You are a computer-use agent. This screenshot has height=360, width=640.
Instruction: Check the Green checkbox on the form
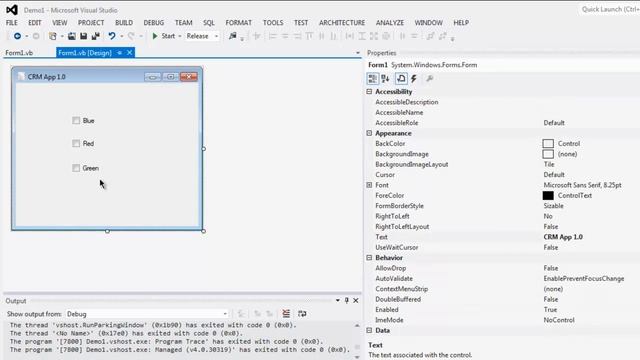click(x=76, y=168)
